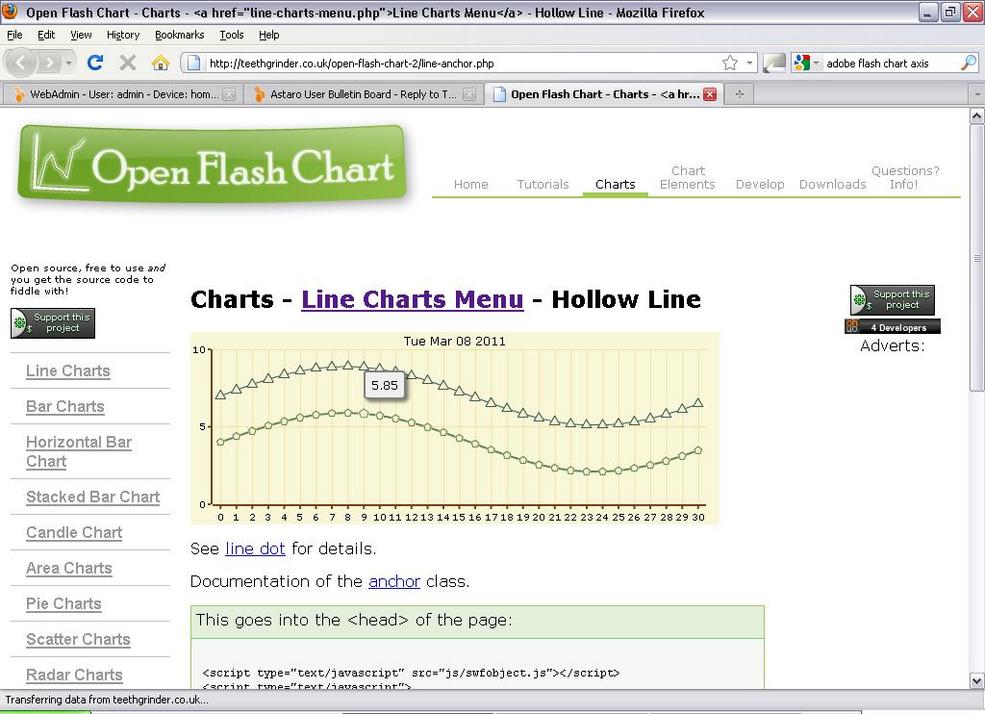The height and width of the screenshot is (714, 985).
Task: Open the Help menu
Action: pyautogui.click(x=269, y=35)
